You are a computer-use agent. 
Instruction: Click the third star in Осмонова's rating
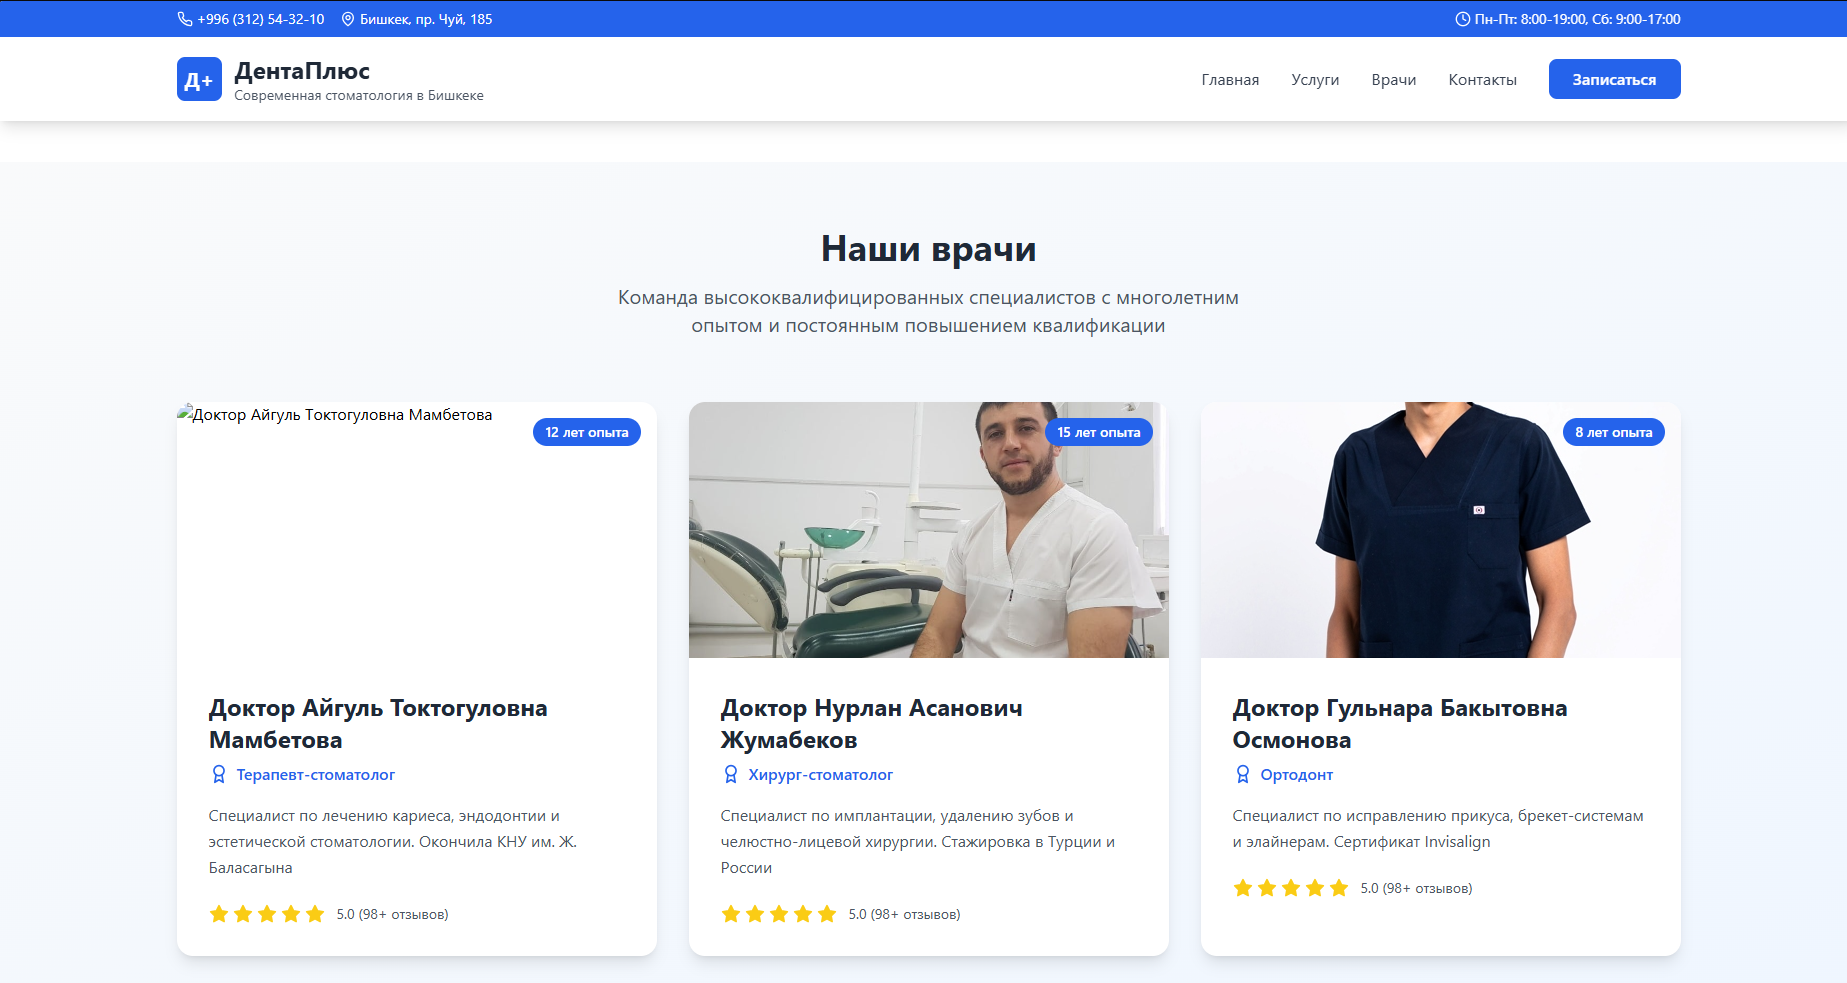coord(1291,888)
